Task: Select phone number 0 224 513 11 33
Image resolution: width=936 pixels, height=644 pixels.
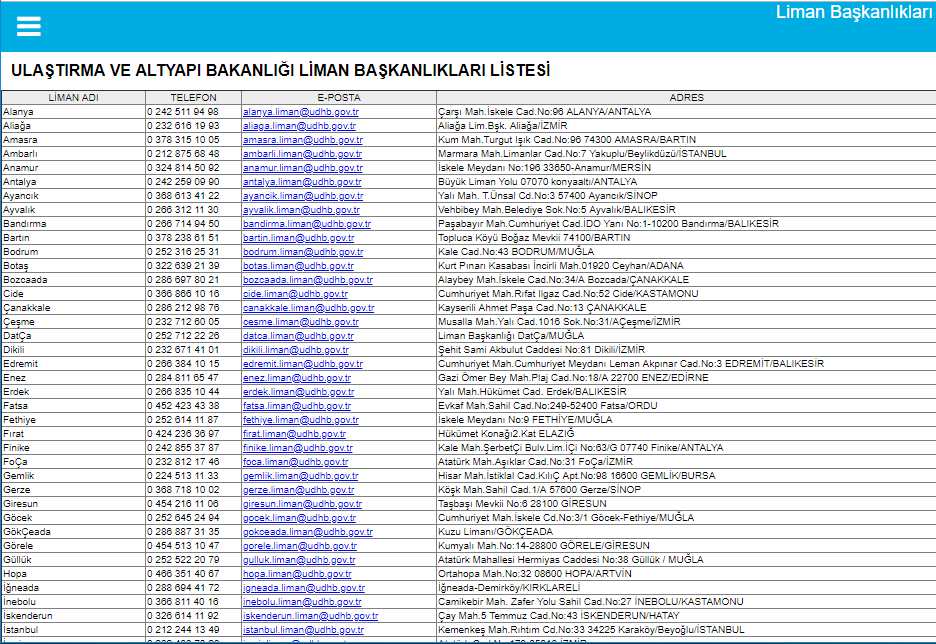Action: pos(183,476)
